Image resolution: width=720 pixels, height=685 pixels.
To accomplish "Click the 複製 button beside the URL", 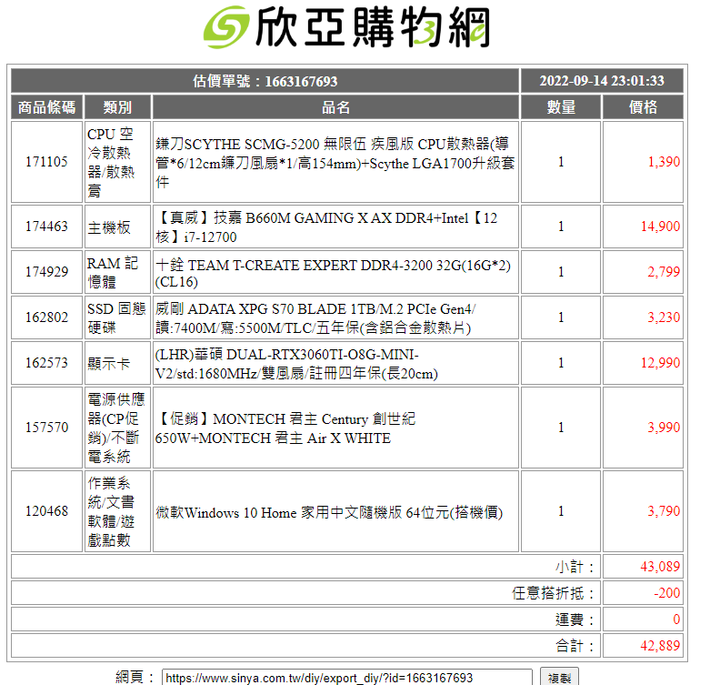I will point(559,677).
